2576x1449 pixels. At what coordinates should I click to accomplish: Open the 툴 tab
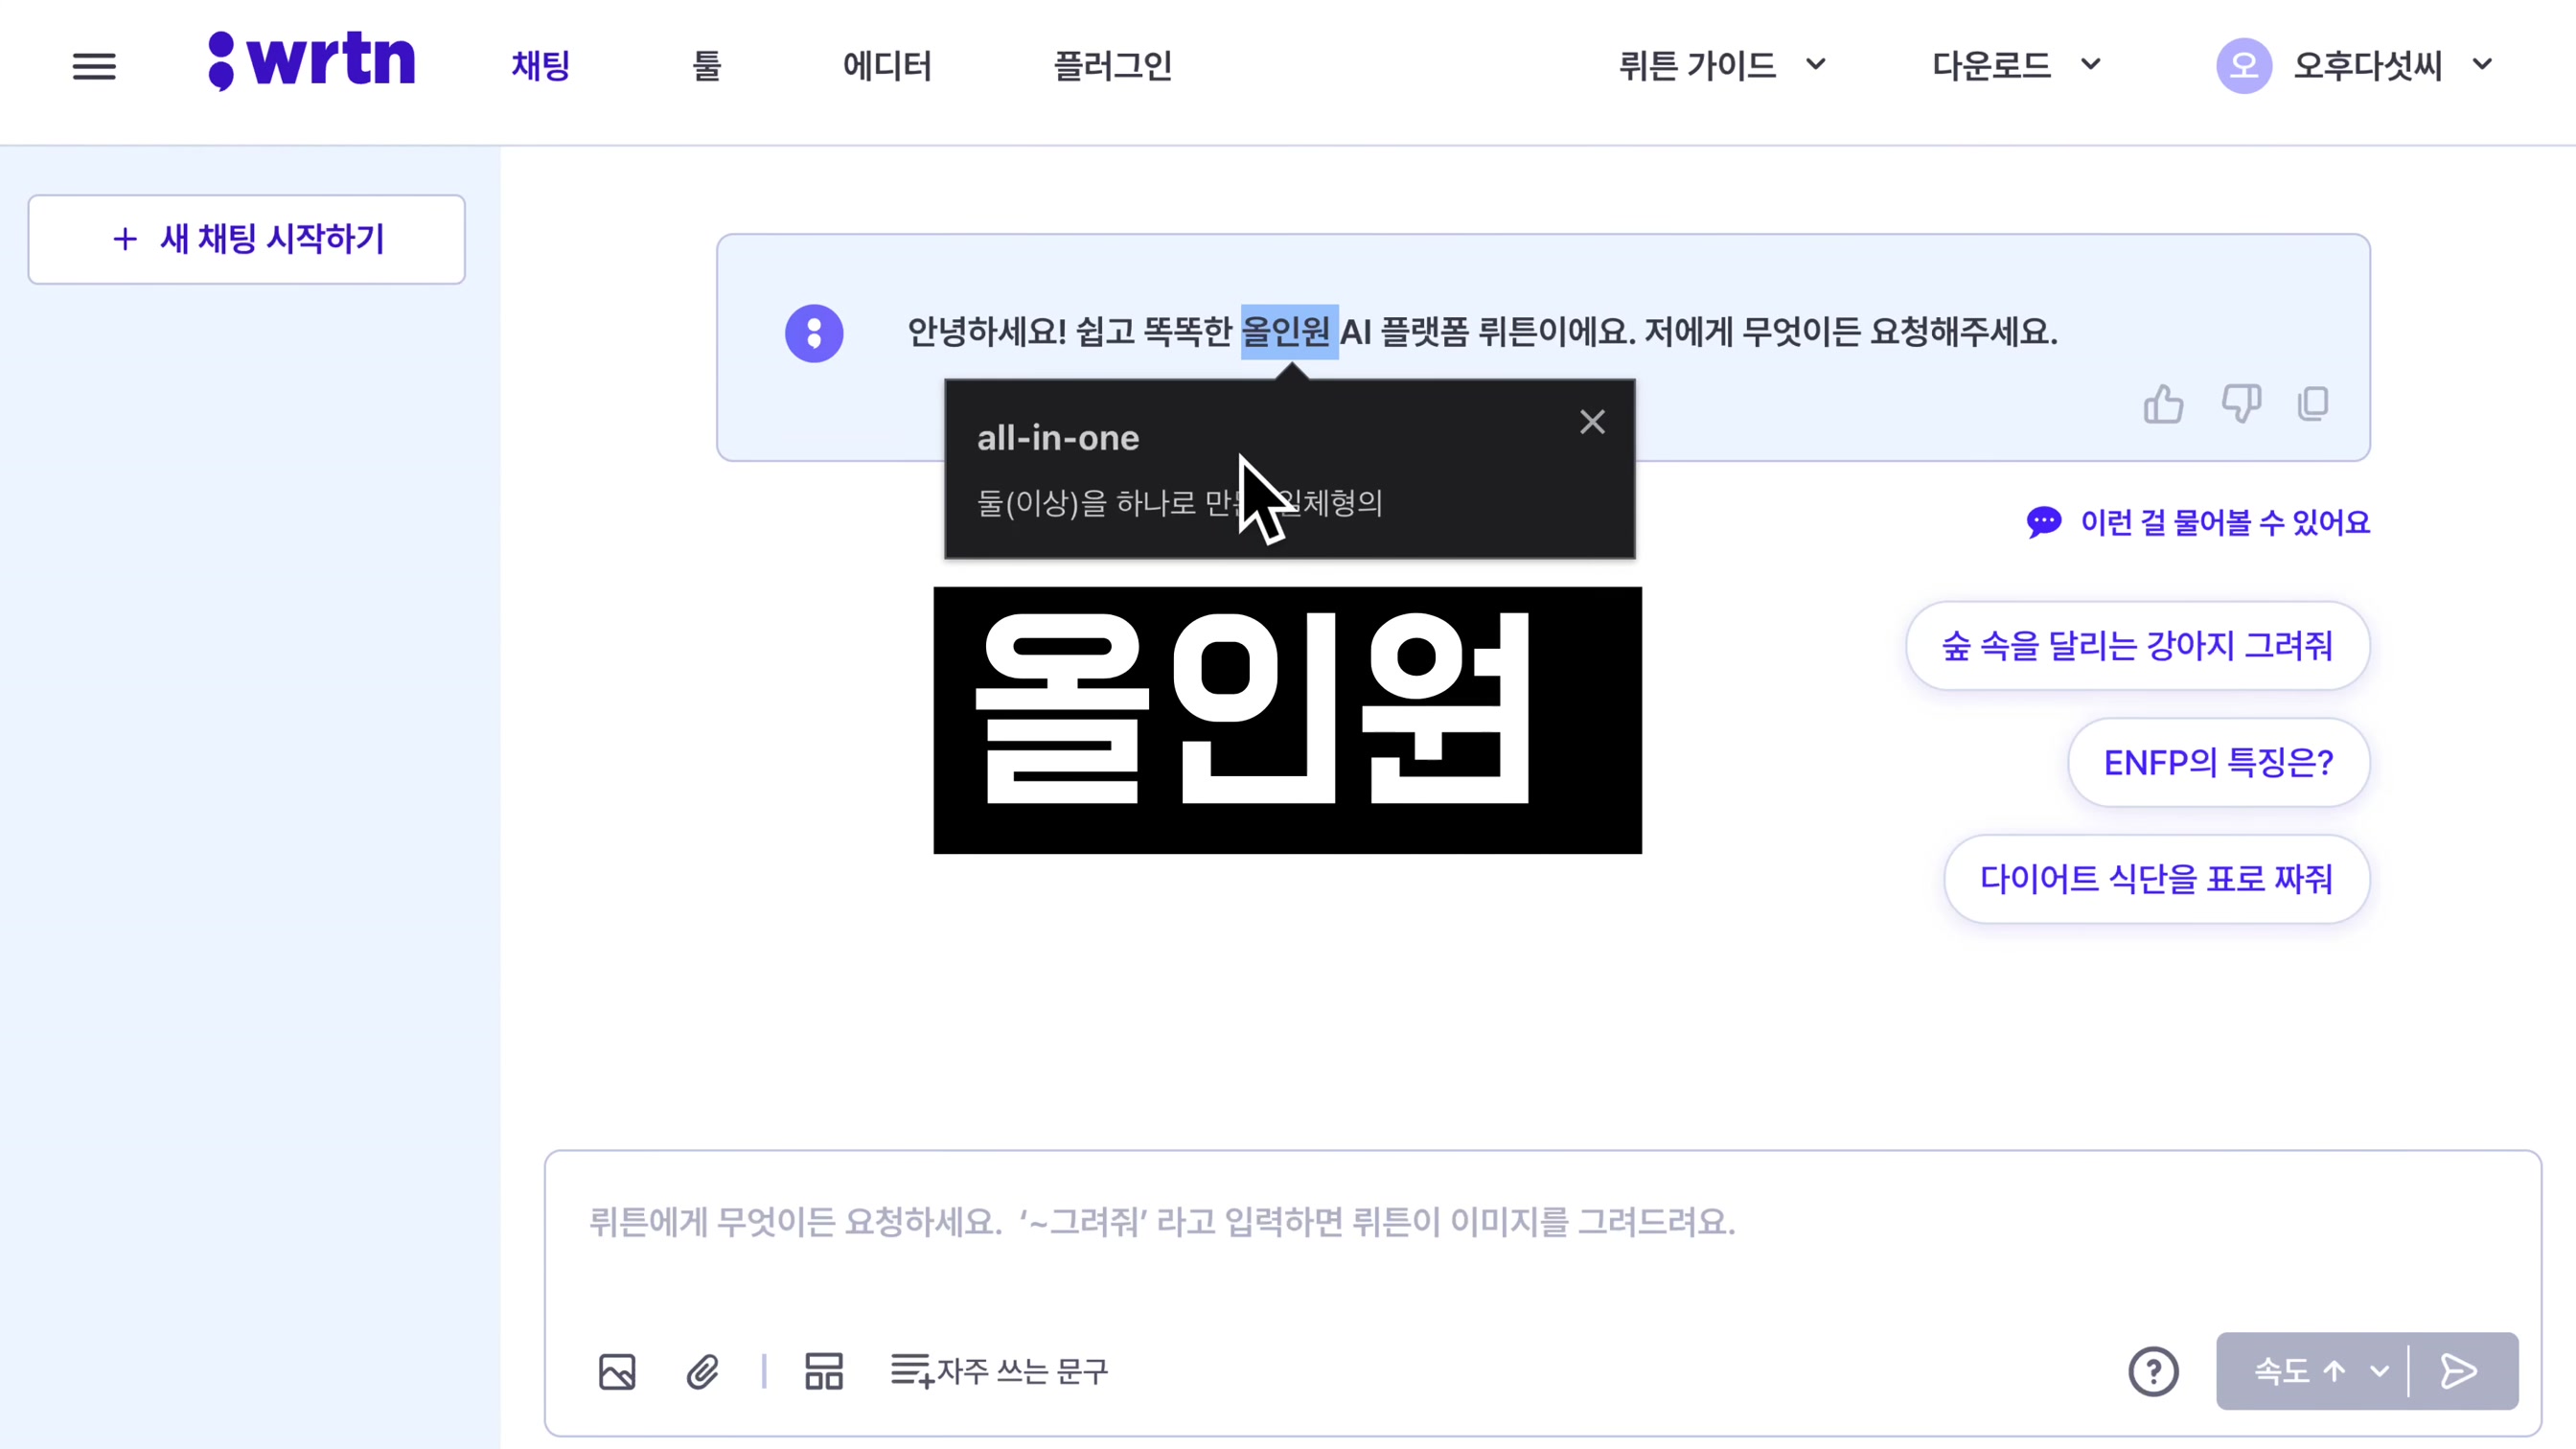(x=707, y=66)
